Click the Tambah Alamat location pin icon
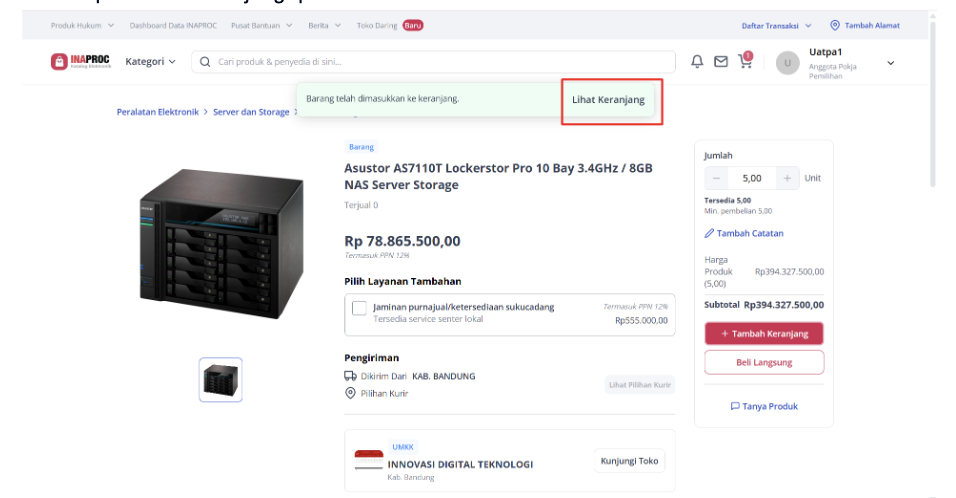956x498 pixels. (835, 25)
